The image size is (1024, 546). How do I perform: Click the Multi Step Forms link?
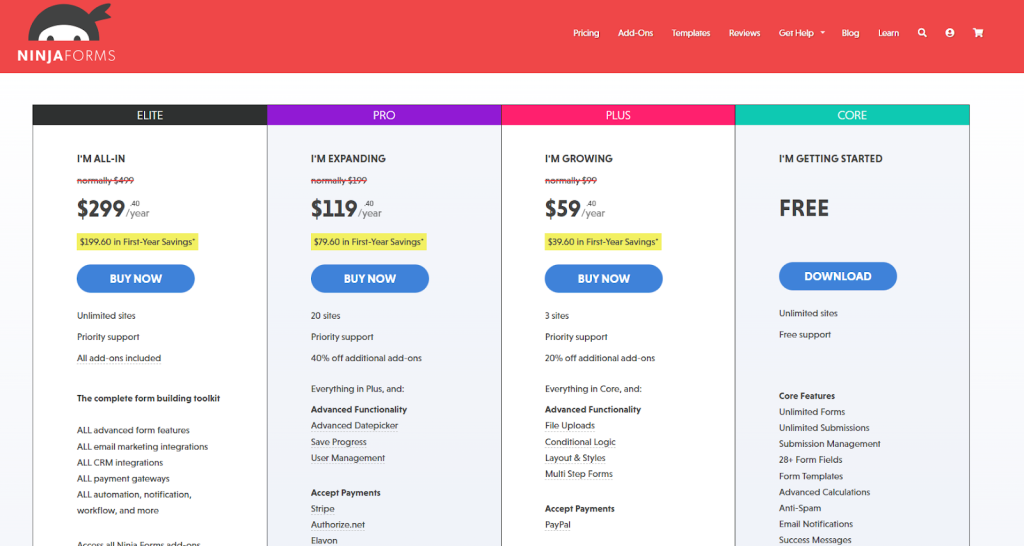pos(579,474)
